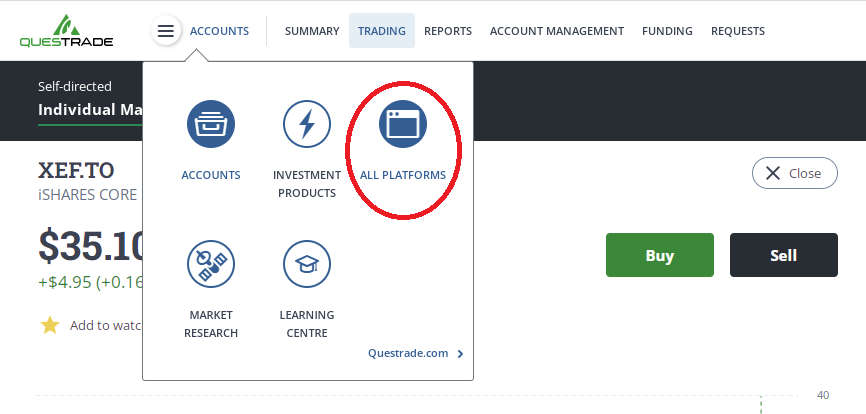Open the Accounts drawer icon
The width and height of the screenshot is (866, 414).
pos(211,124)
